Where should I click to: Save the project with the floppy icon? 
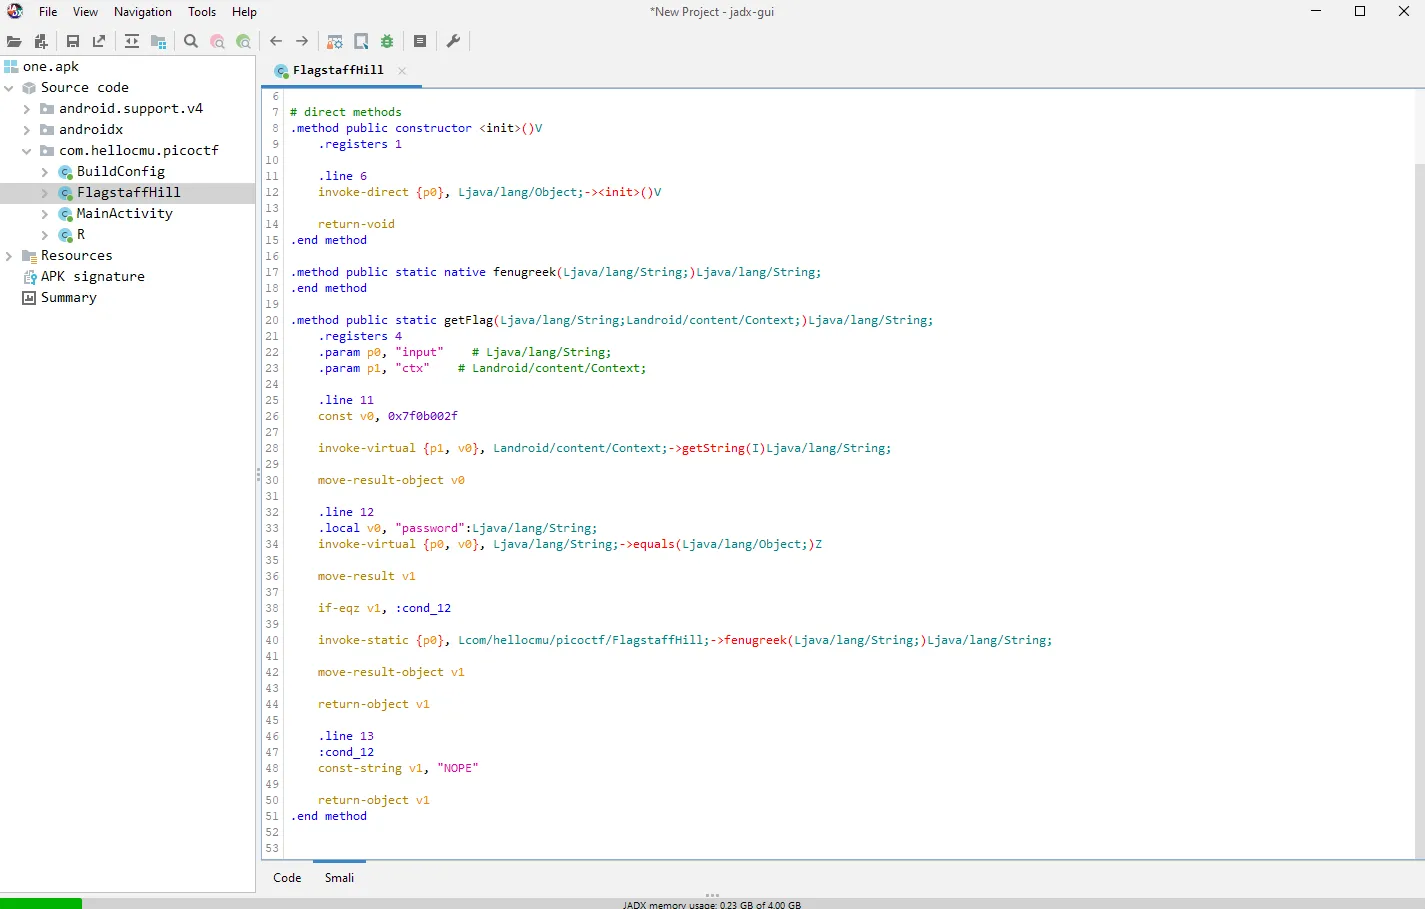[x=73, y=41]
